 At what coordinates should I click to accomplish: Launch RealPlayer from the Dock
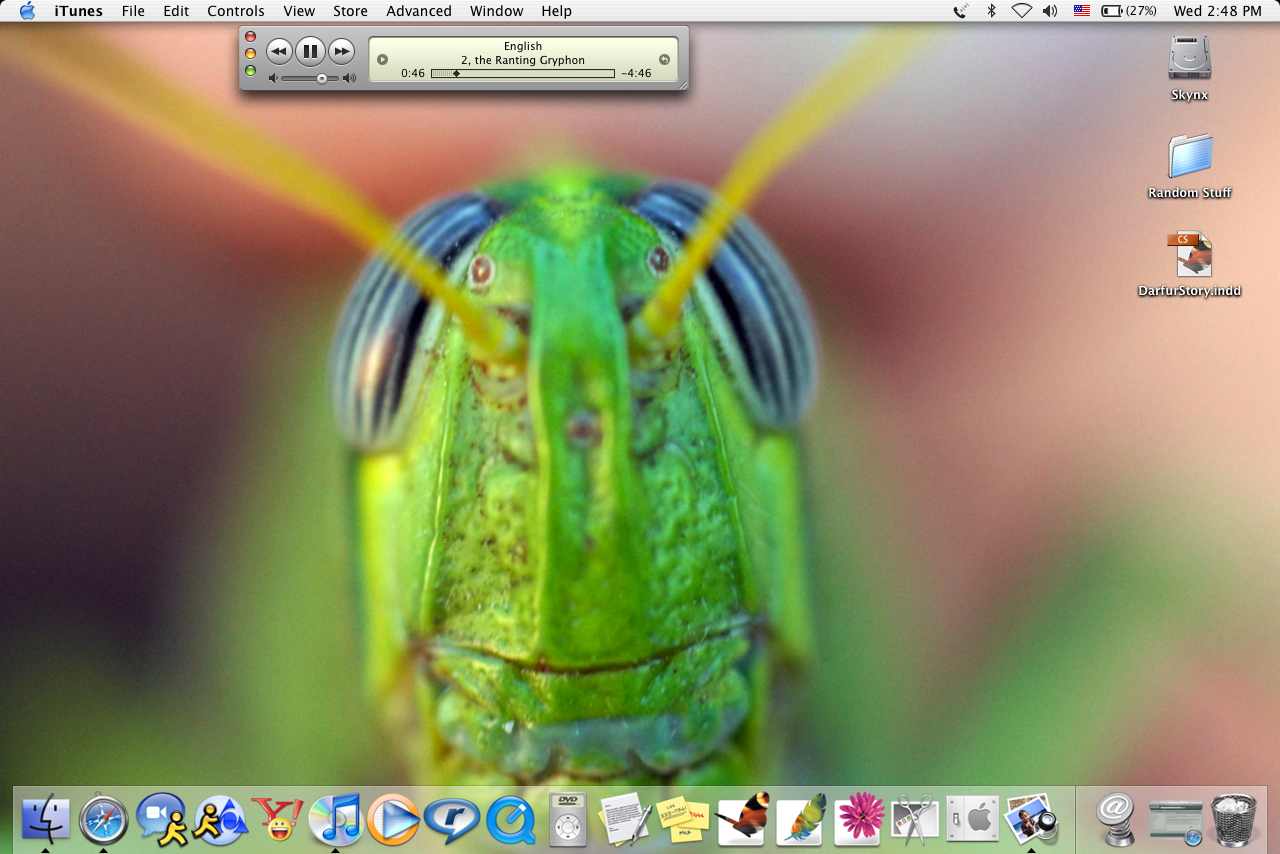pyautogui.click(x=452, y=820)
